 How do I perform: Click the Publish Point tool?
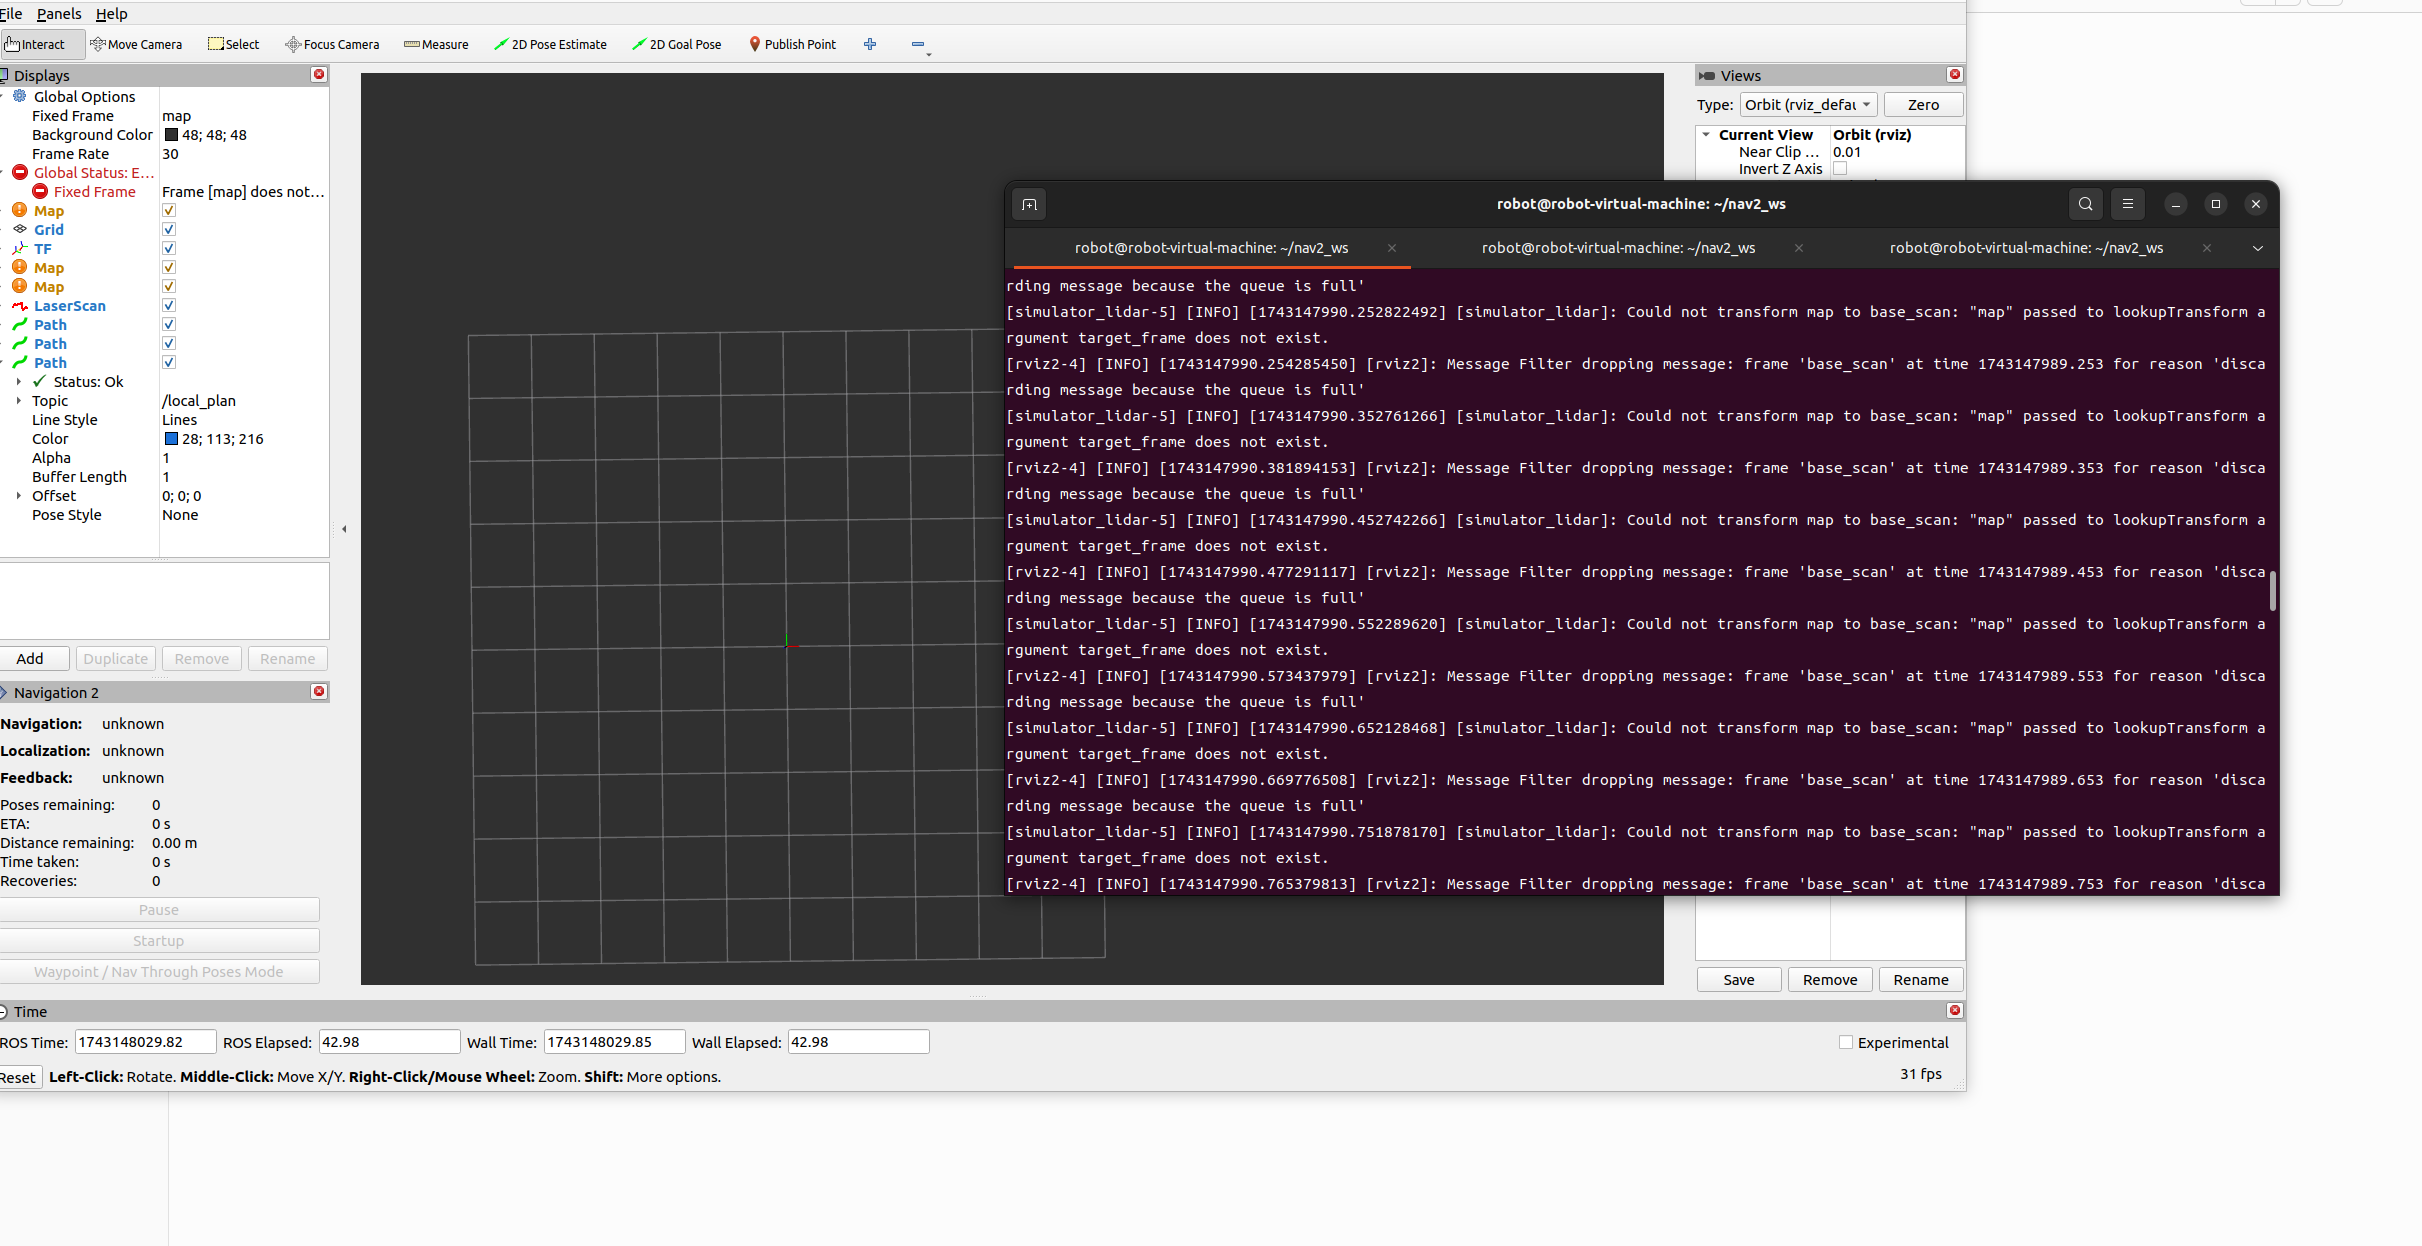pyautogui.click(x=792, y=44)
